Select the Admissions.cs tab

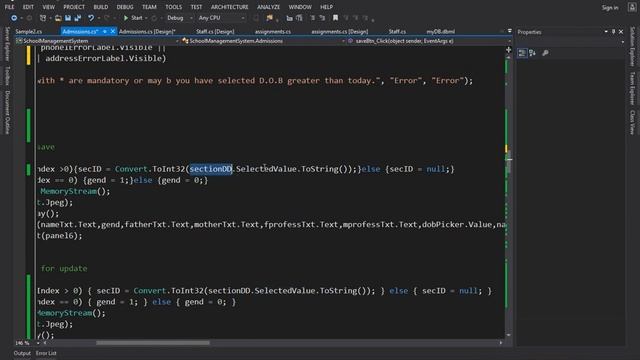[x=80, y=31]
